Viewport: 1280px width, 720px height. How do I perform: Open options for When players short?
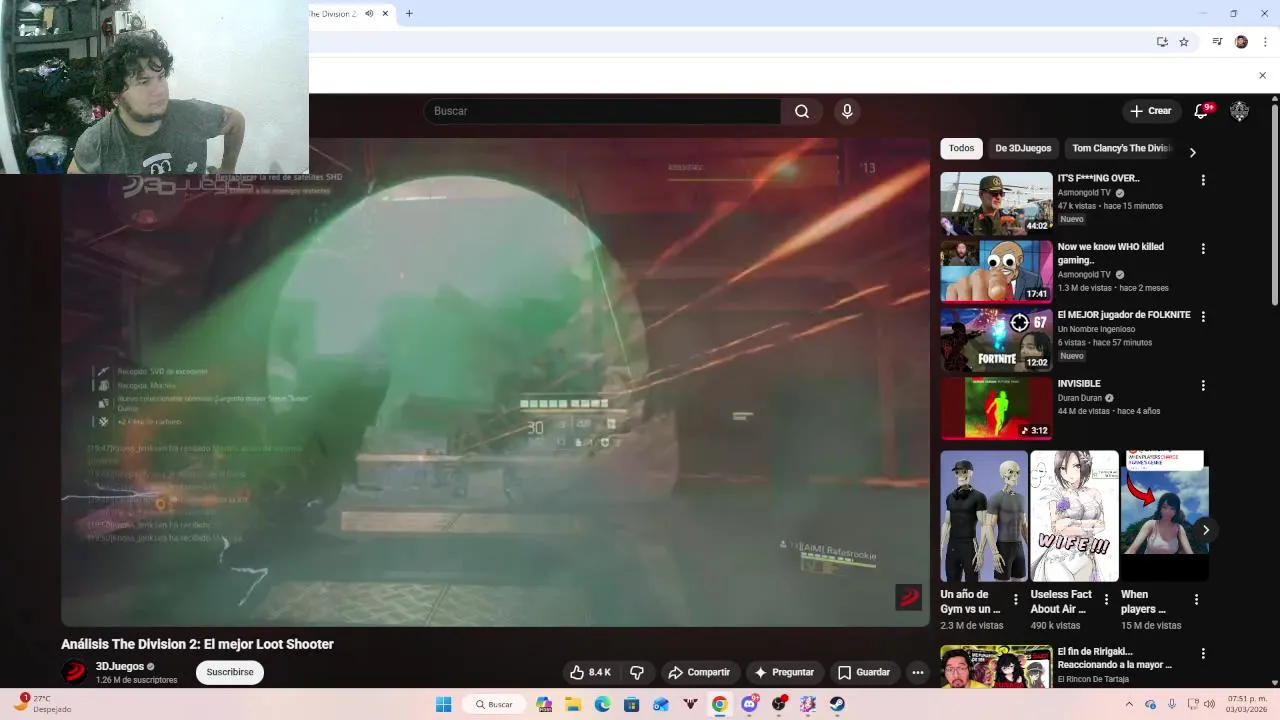coord(1196,600)
